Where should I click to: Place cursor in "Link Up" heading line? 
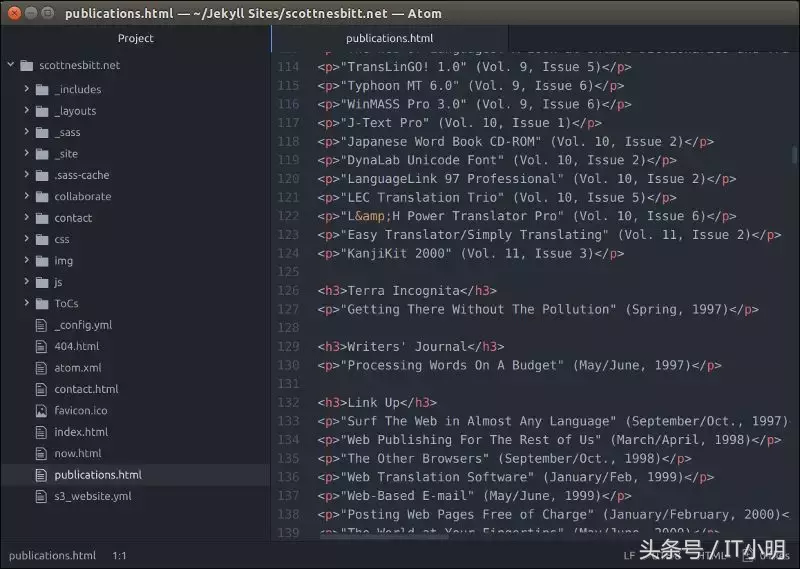pos(377,402)
